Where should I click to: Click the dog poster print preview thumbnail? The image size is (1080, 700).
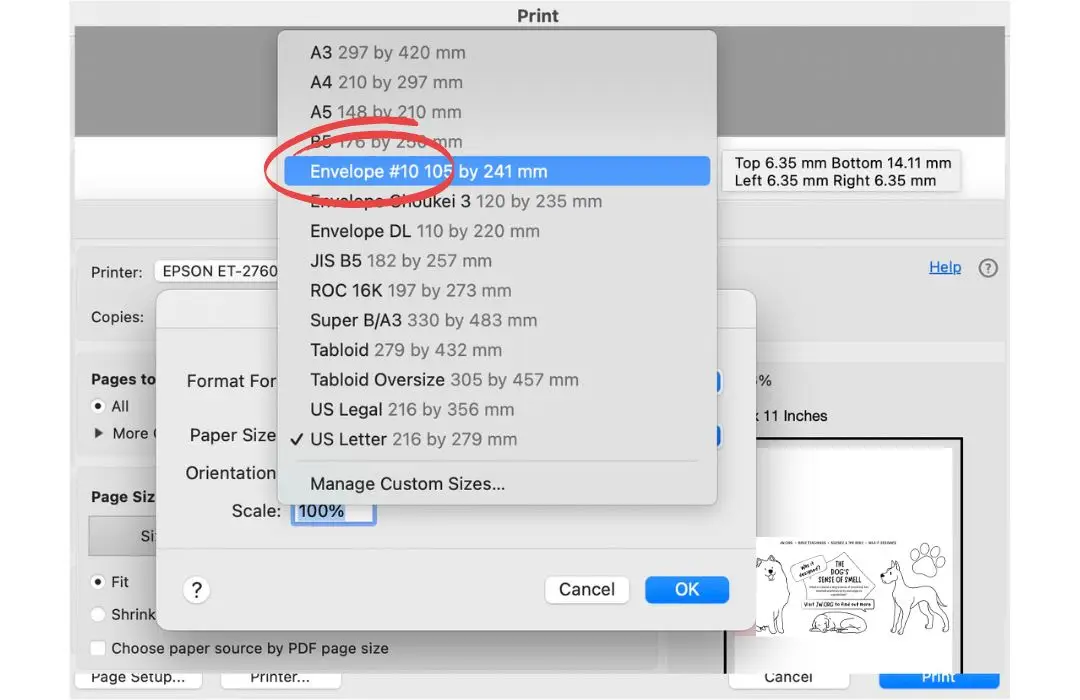click(x=852, y=585)
